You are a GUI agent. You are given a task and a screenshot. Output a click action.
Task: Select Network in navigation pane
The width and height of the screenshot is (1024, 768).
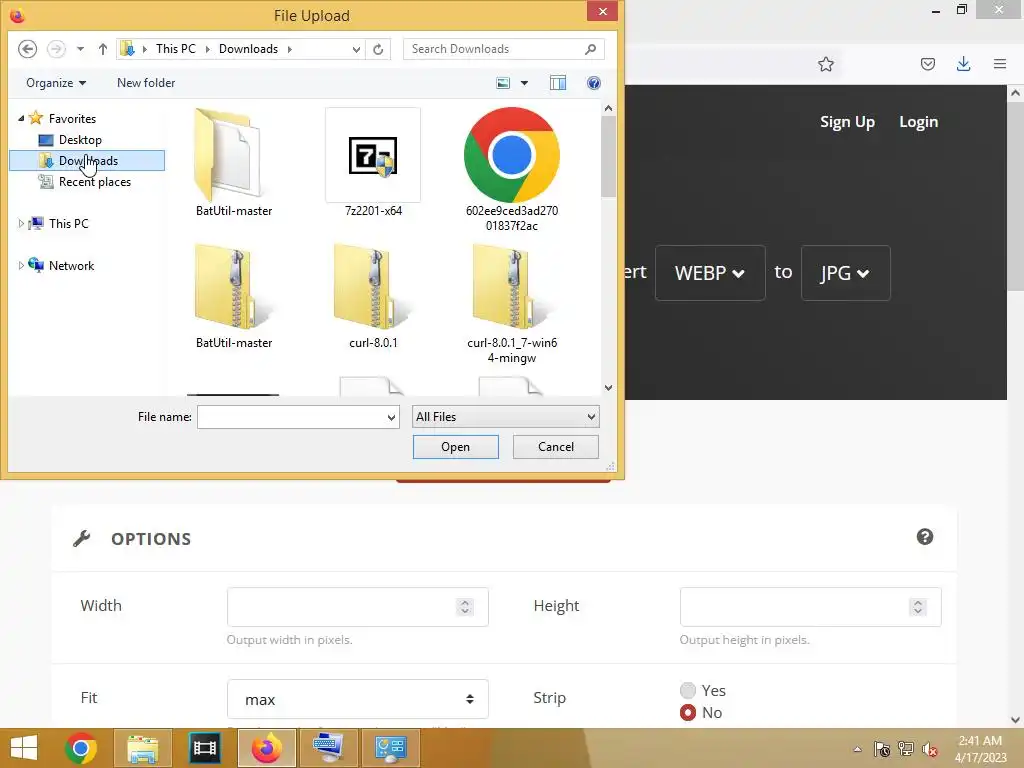tap(71, 265)
